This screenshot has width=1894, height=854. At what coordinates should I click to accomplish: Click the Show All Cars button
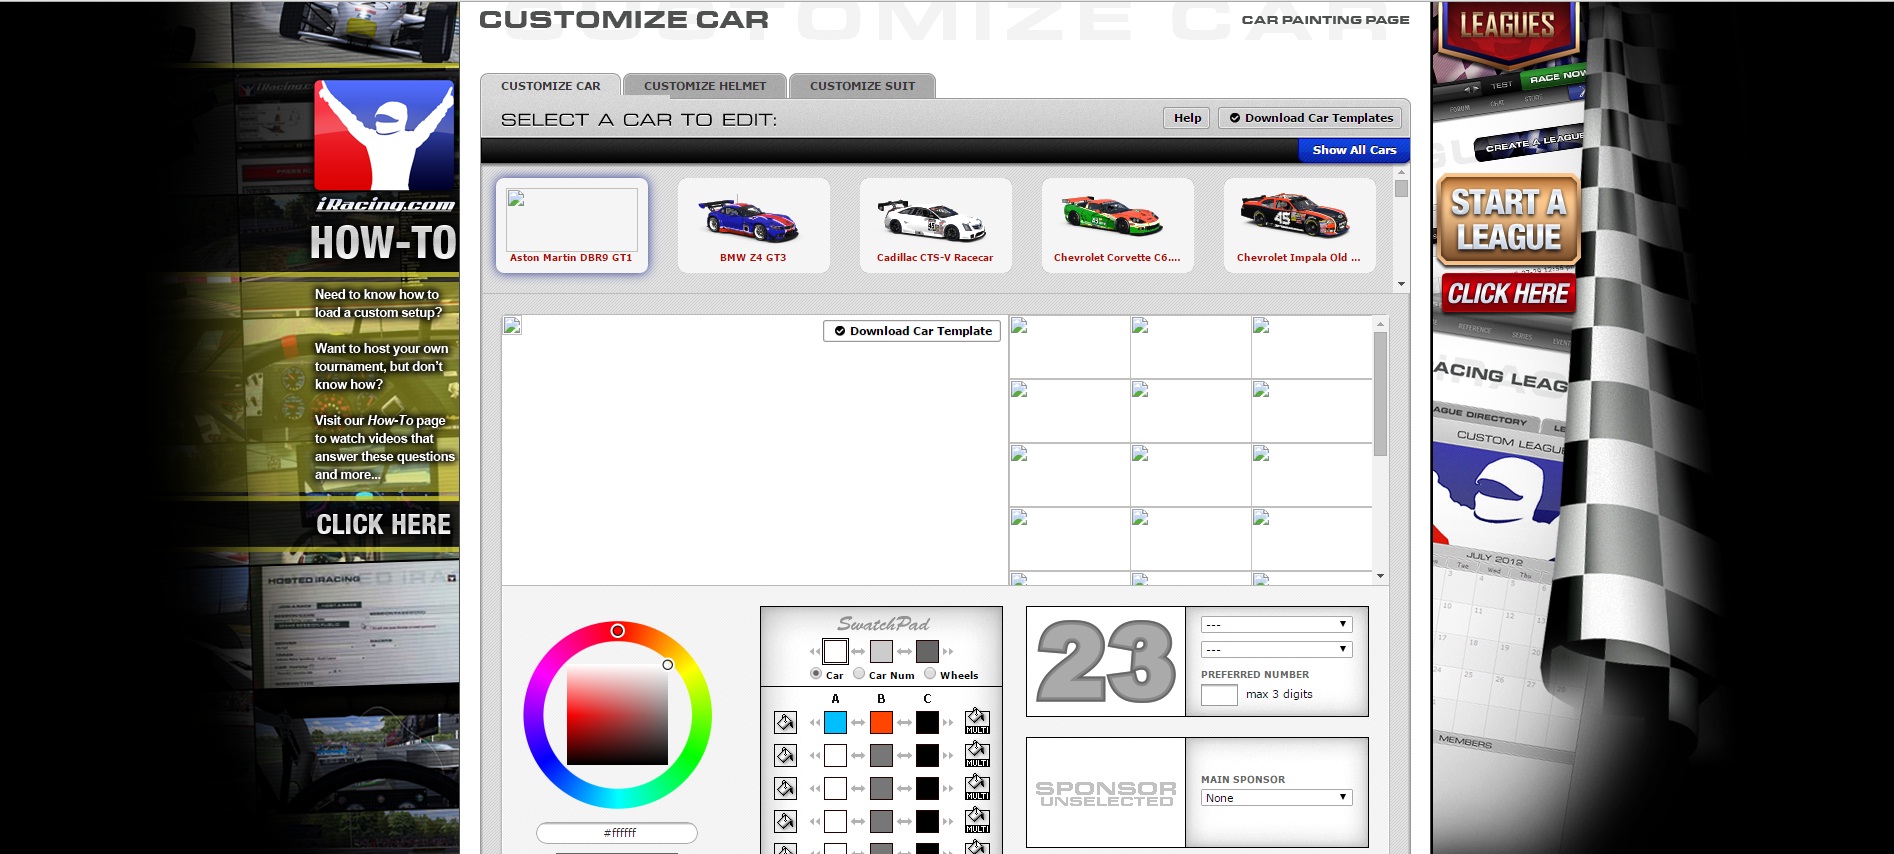tap(1354, 150)
